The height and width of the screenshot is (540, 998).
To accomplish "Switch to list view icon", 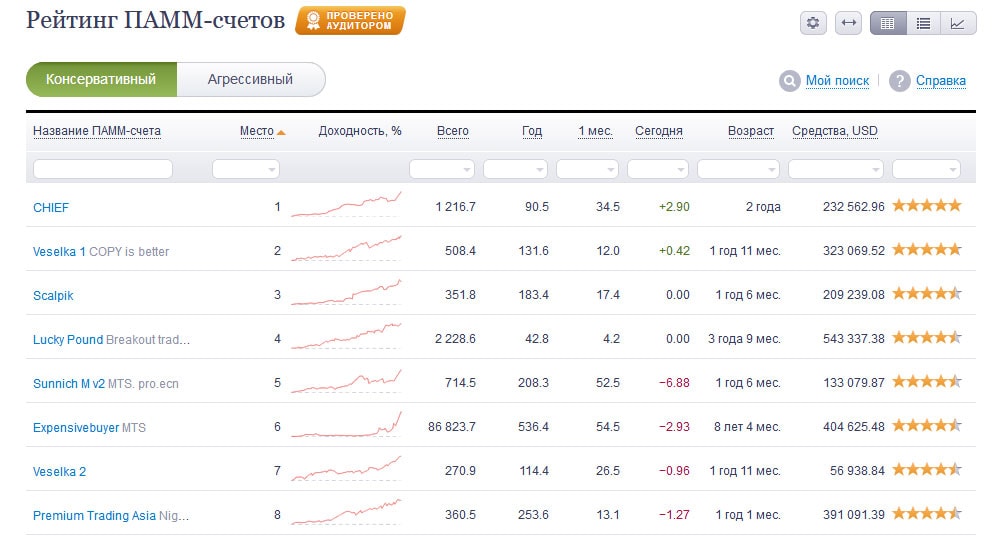I will point(923,23).
